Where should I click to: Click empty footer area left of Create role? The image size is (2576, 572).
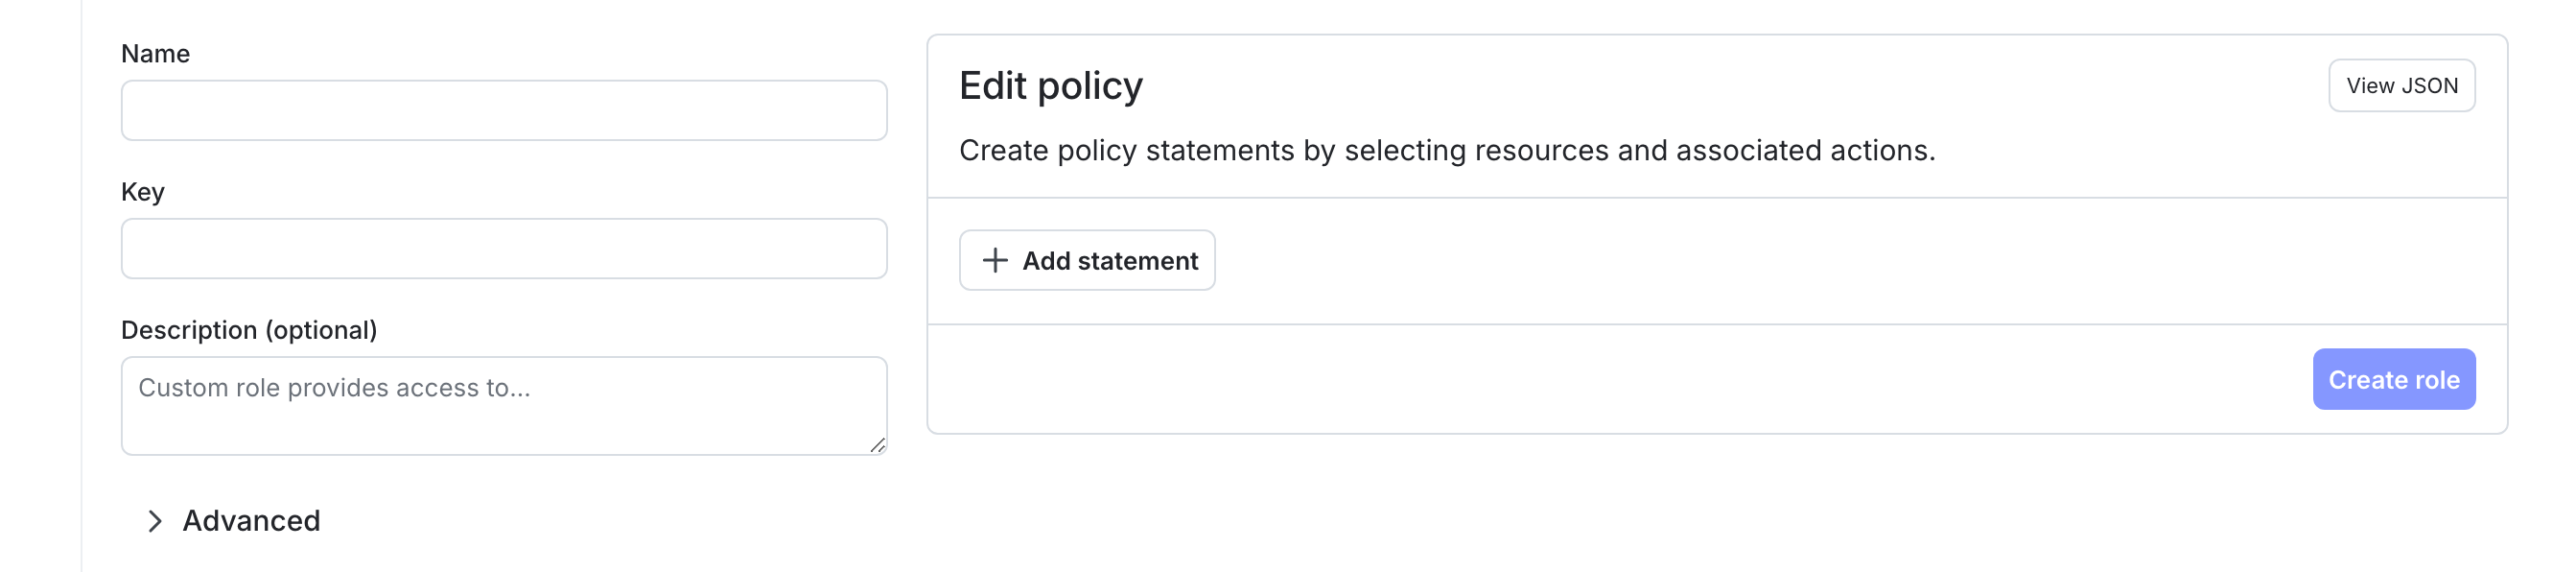1600,380
